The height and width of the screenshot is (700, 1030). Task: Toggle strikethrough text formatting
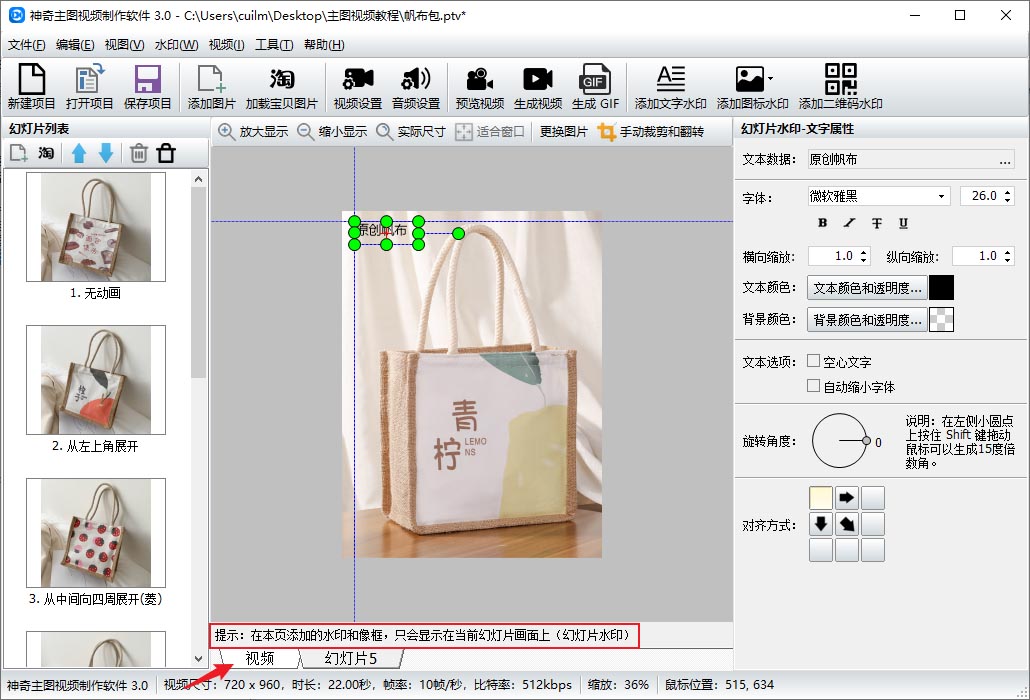pyautogui.click(x=876, y=223)
